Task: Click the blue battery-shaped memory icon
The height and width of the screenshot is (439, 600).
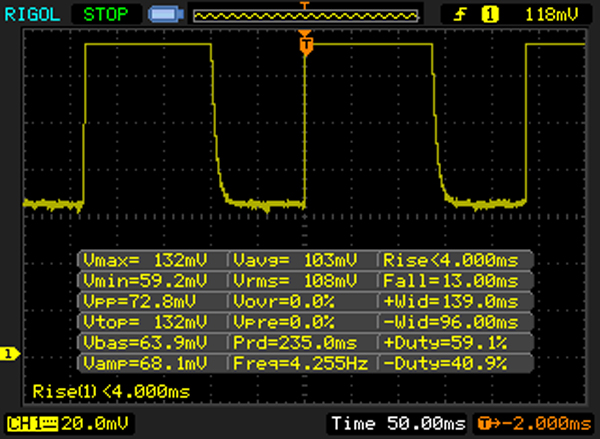Action: coord(166,15)
